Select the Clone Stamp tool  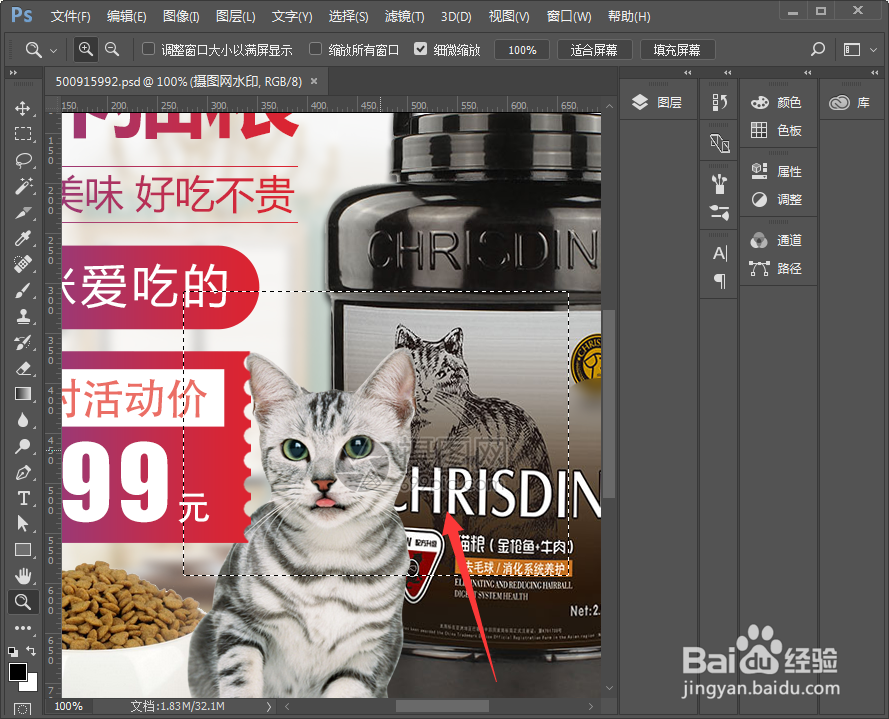click(x=22, y=316)
